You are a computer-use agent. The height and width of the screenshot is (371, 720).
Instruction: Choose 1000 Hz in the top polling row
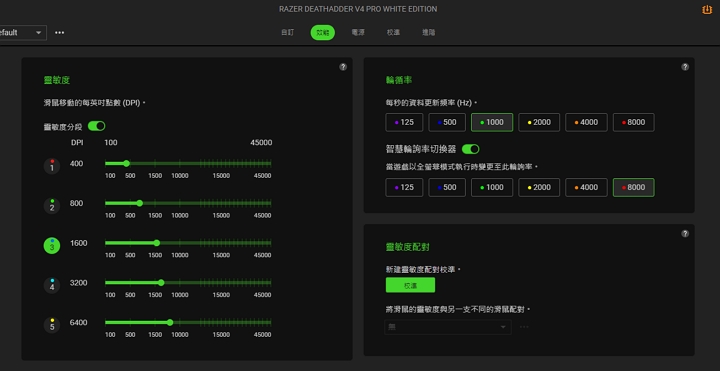pyautogui.click(x=492, y=123)
